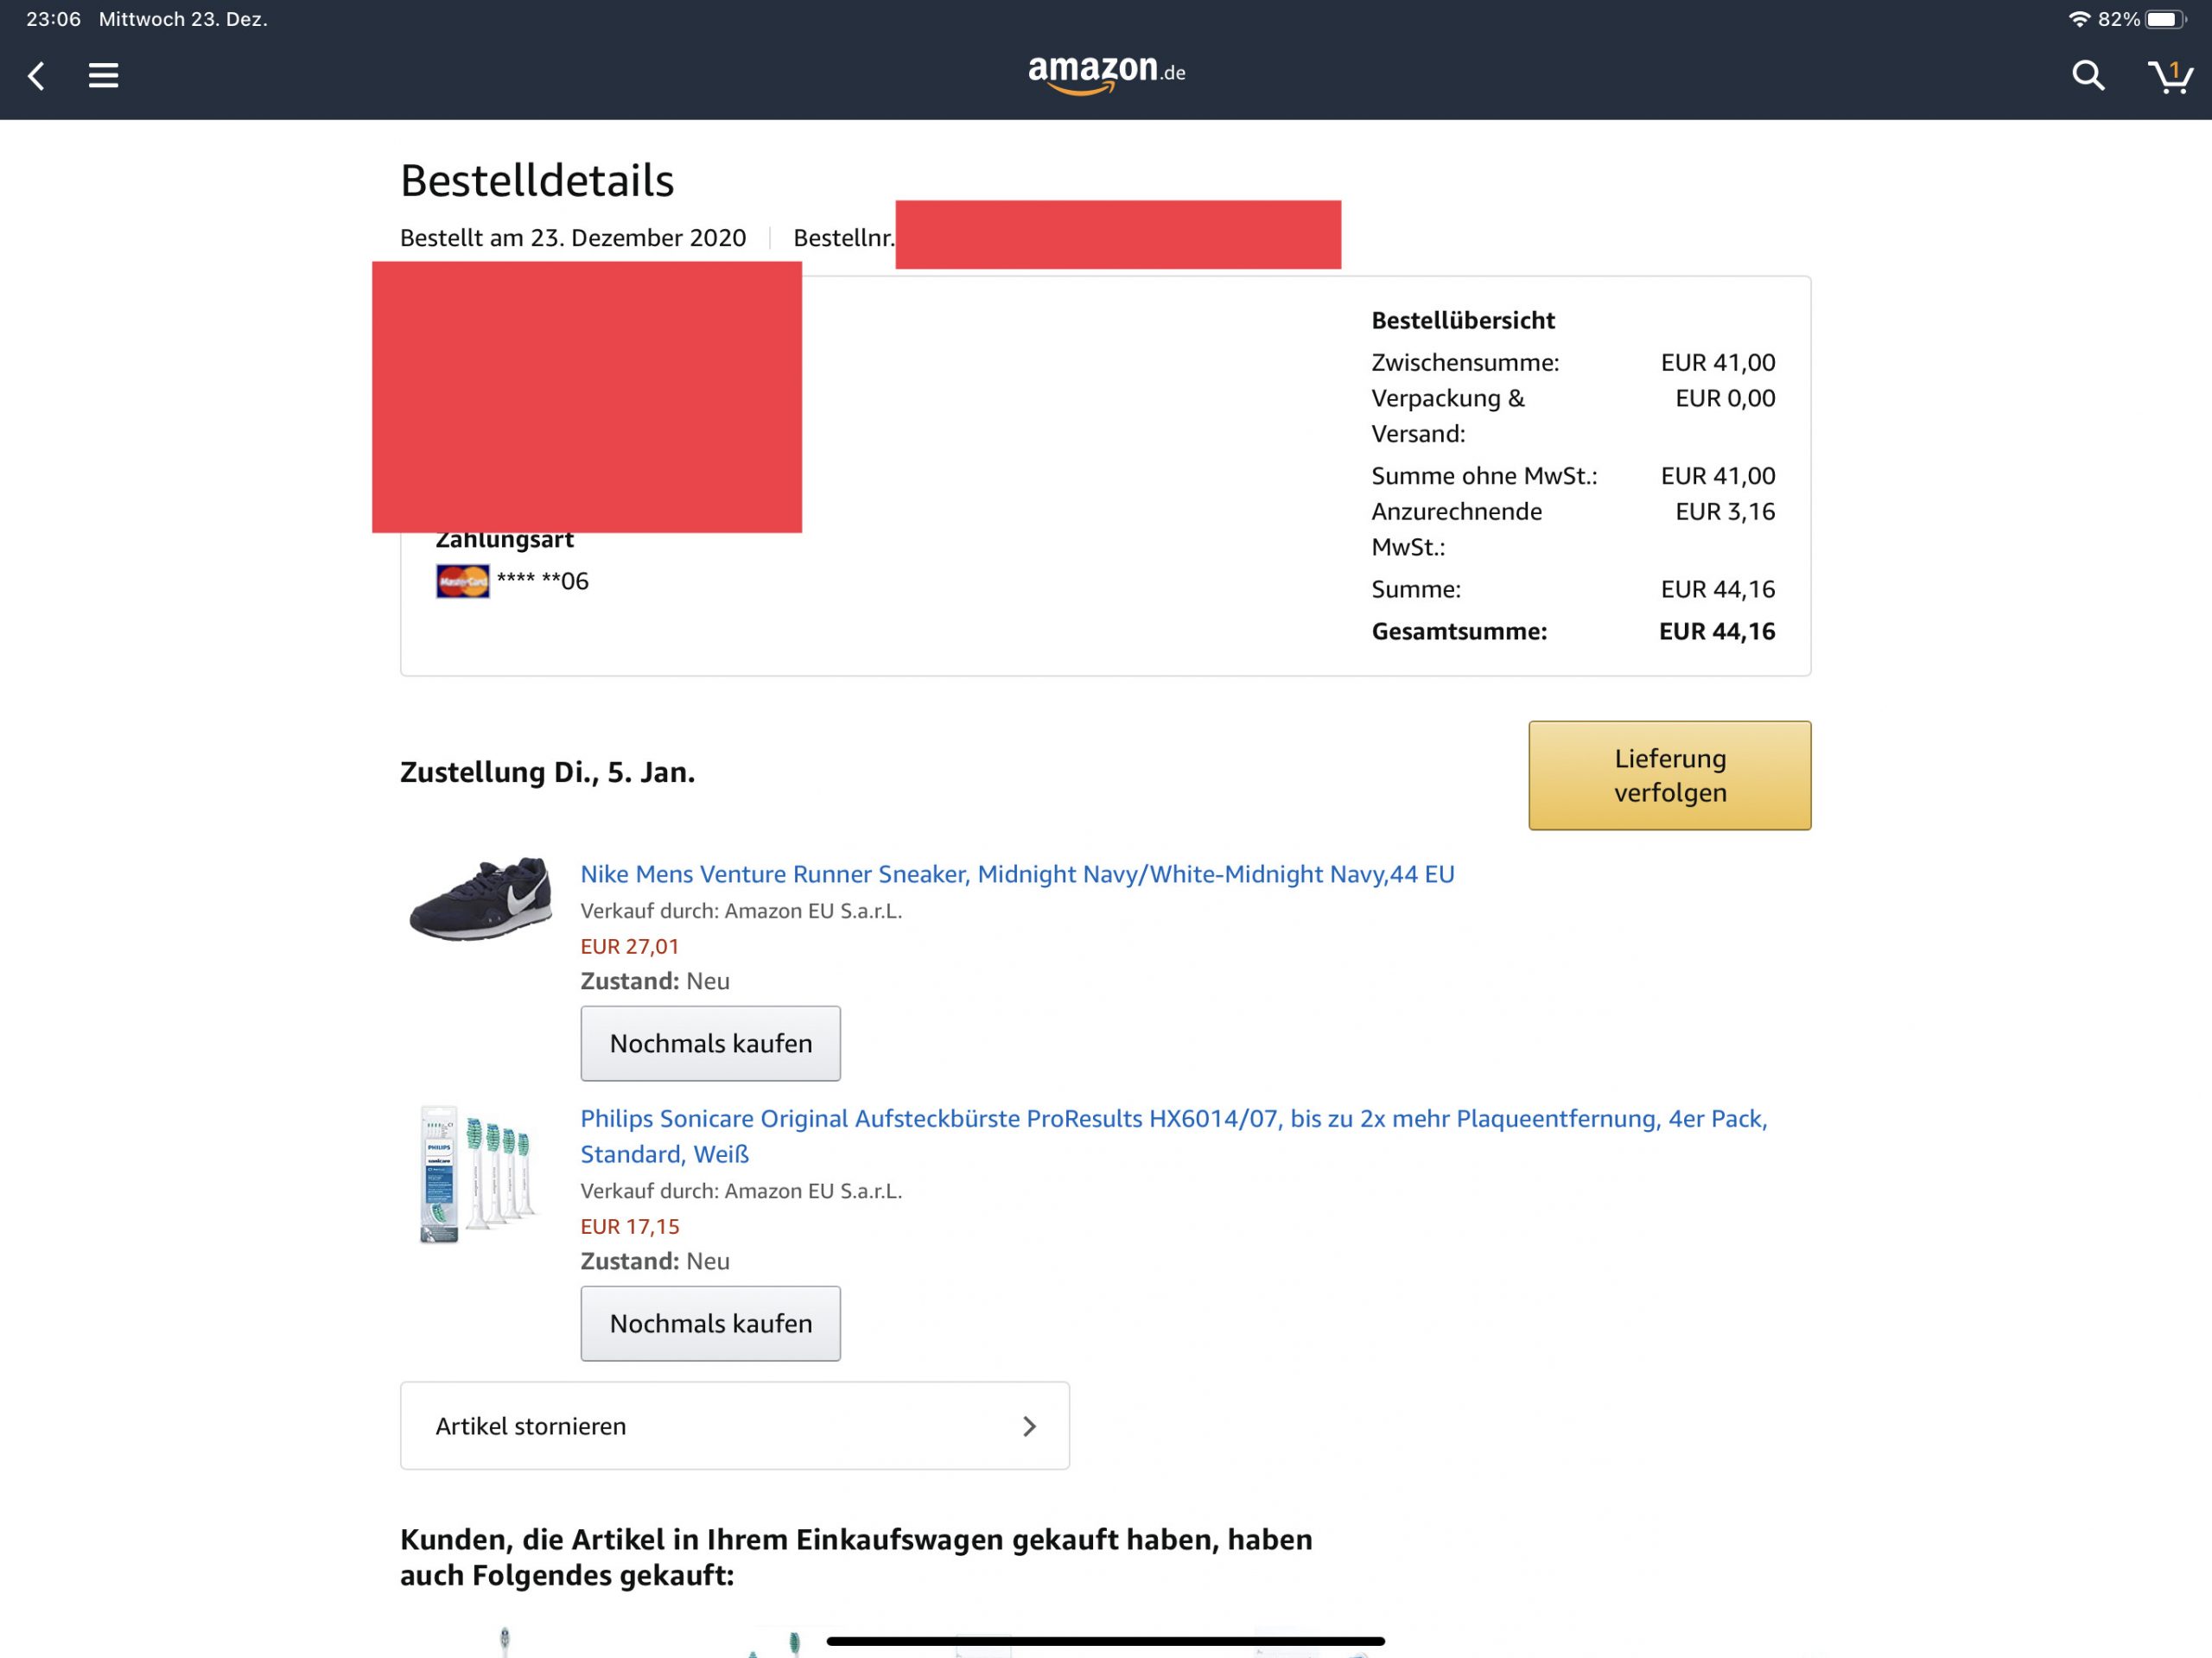
Task: Open the Nike Venture Runner Sneaker link
Action: click(x=1017, y=874)
